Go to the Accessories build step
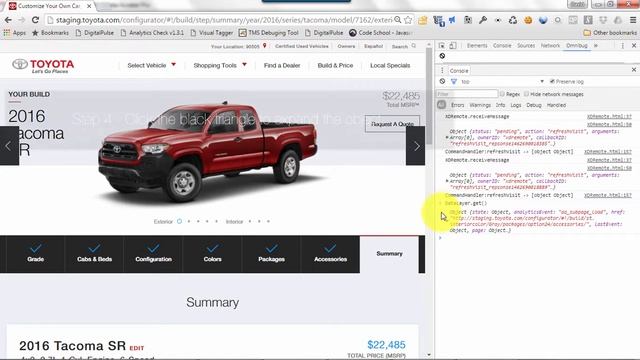 [330, 254]
